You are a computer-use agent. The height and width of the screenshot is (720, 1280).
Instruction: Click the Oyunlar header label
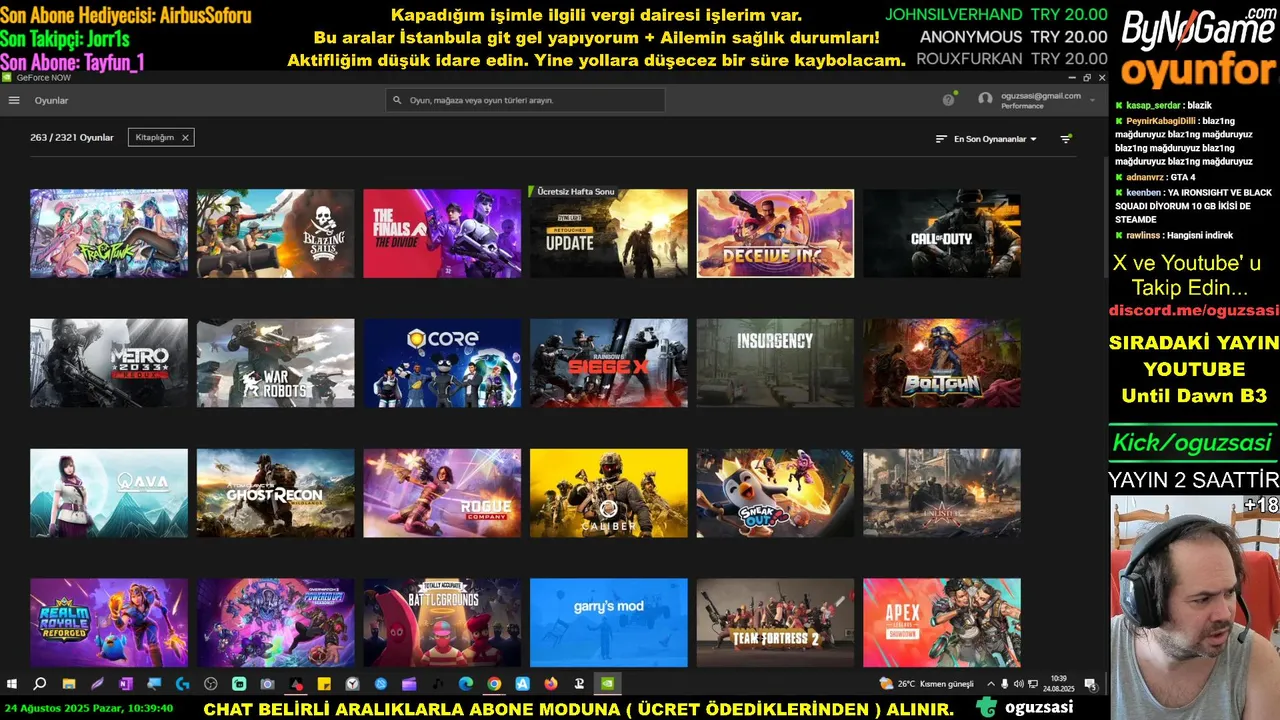coord(51,100)
